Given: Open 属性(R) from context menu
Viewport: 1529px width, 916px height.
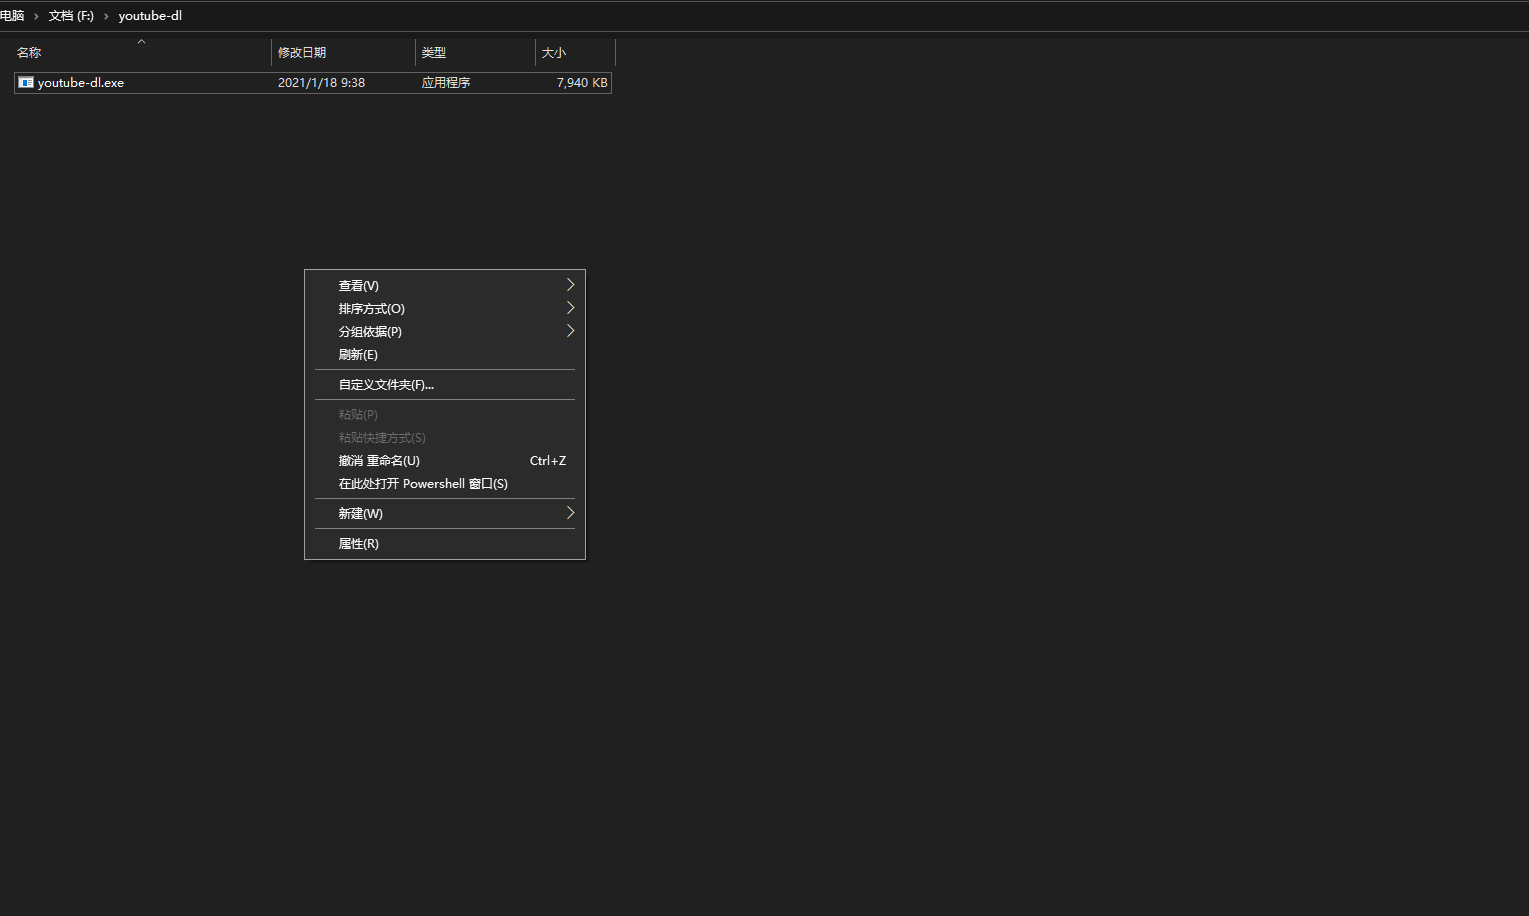Looking at the screenshot, I should 444,544.
